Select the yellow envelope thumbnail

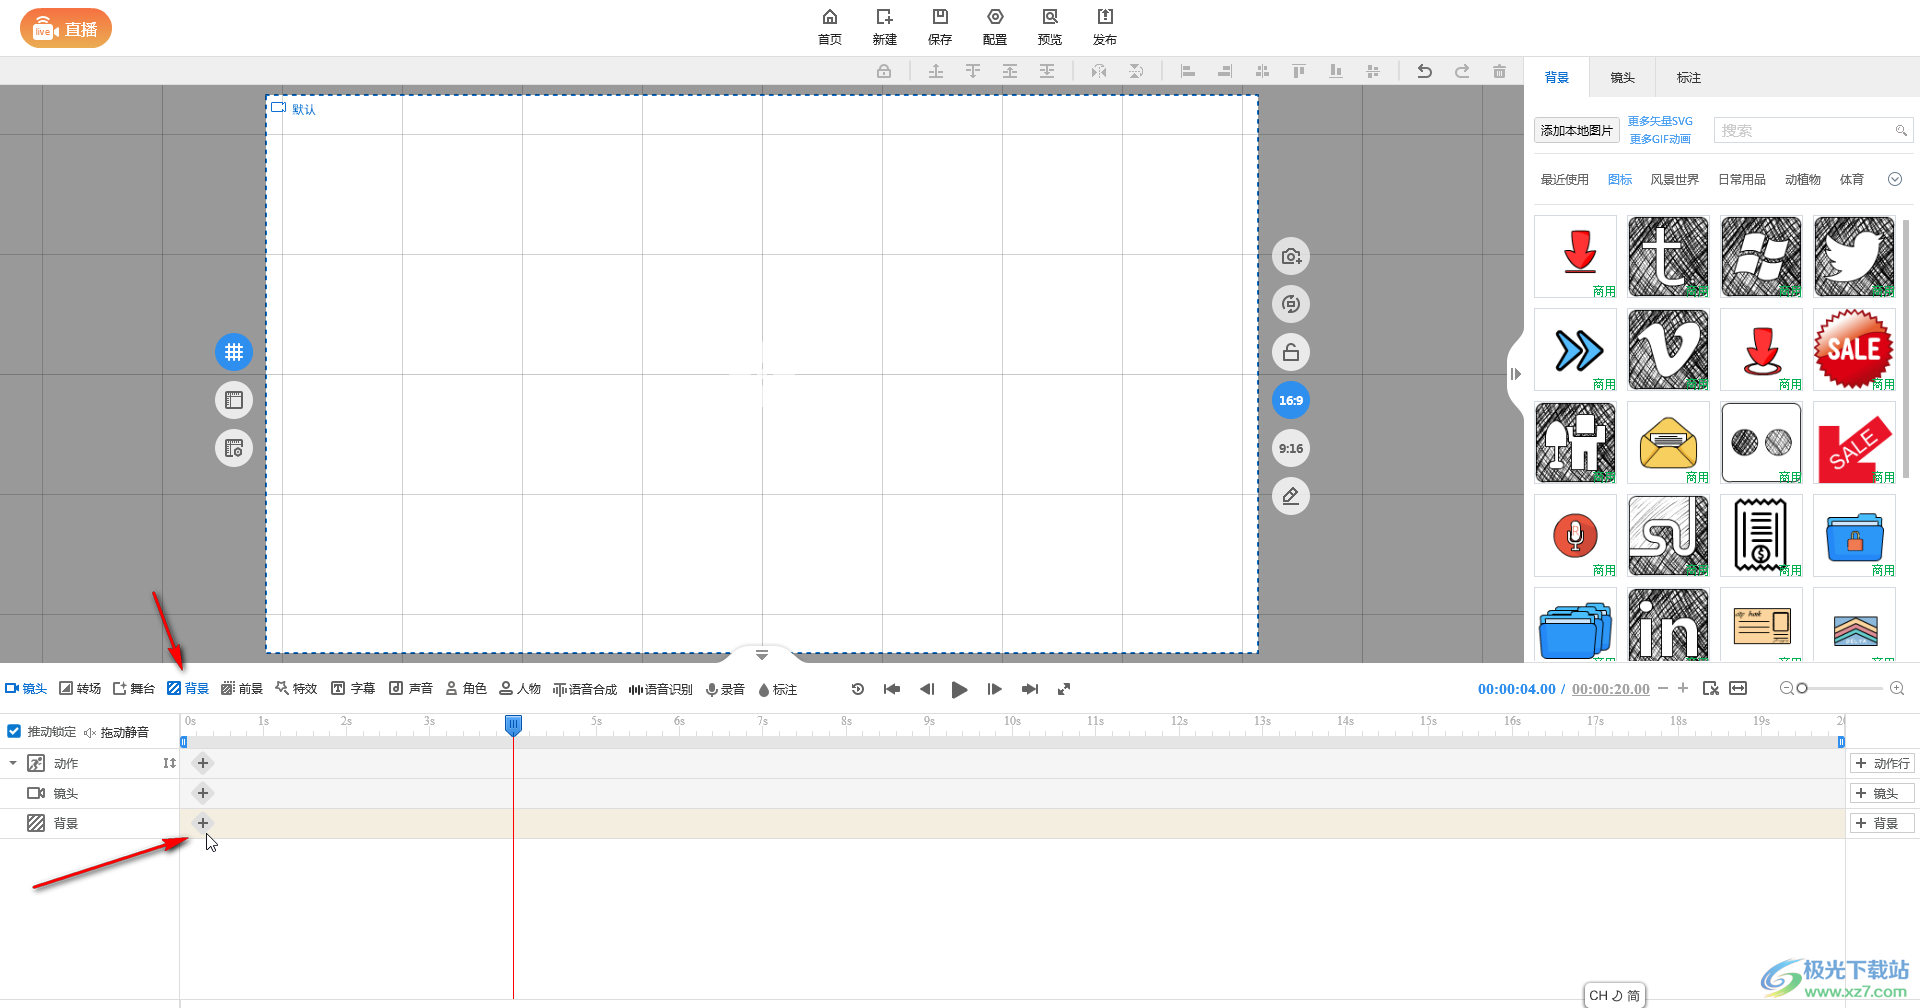pyautogui.click(x=1668, y=442)
